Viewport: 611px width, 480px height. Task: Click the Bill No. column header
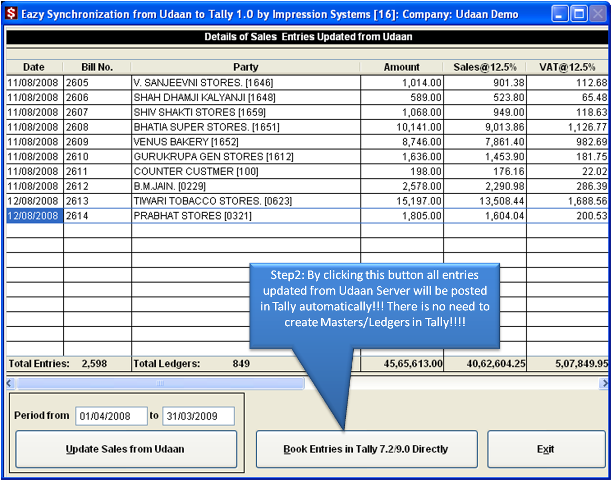pyautogui.click(x=97, y=67)
